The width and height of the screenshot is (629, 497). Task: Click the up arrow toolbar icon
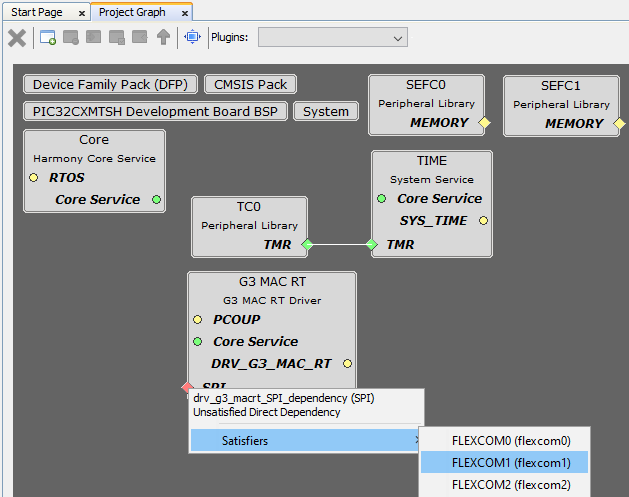(x=163, y=37)
